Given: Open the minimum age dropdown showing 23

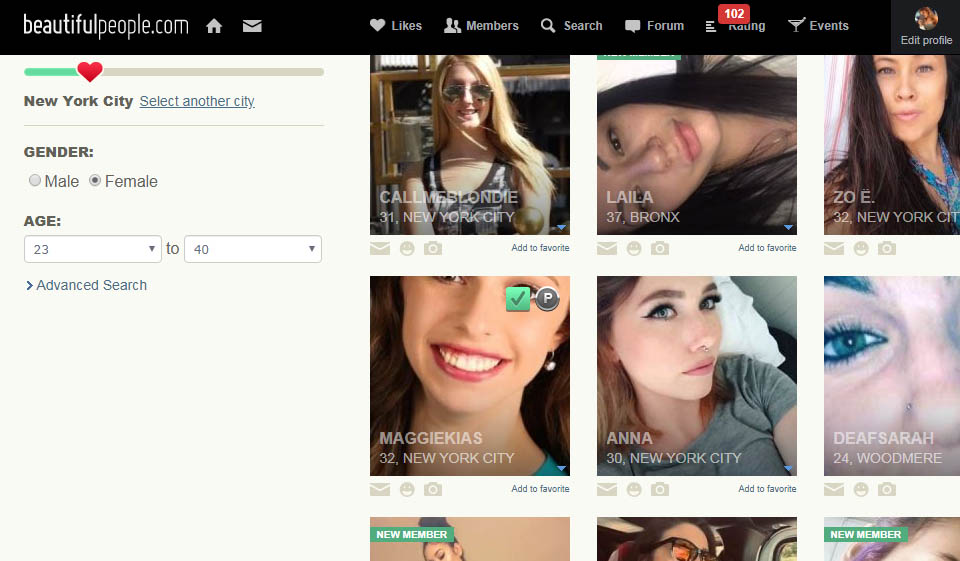Looking at the screenshot, I should (92, 249).
